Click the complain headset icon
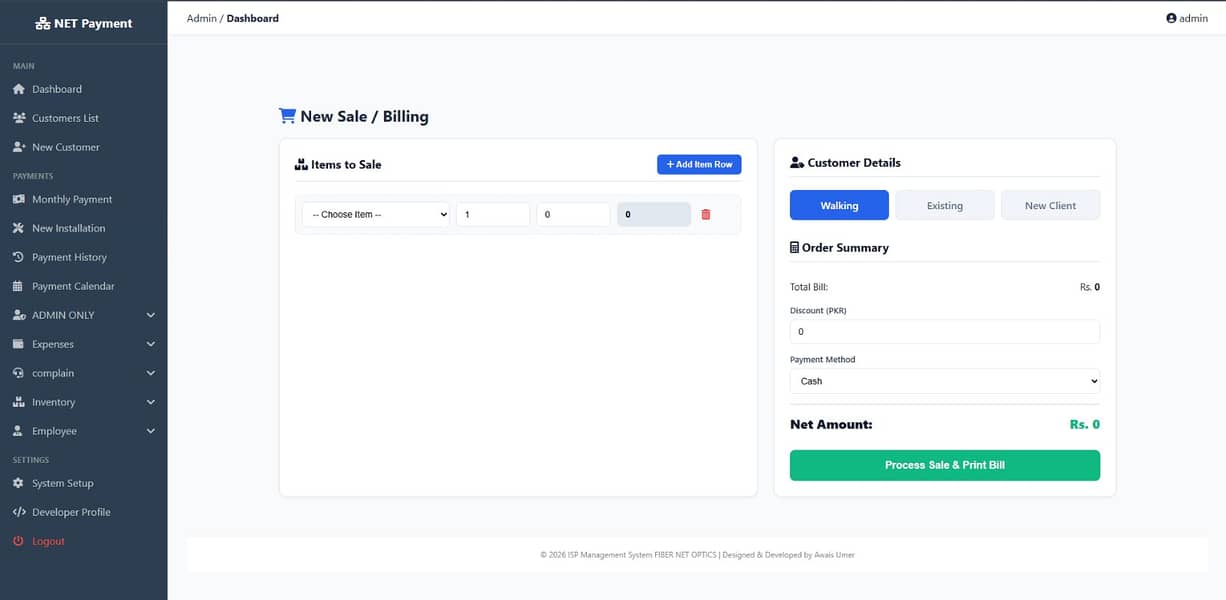The height and width of the screenshot is (600, 1226). tap(19, 373)
